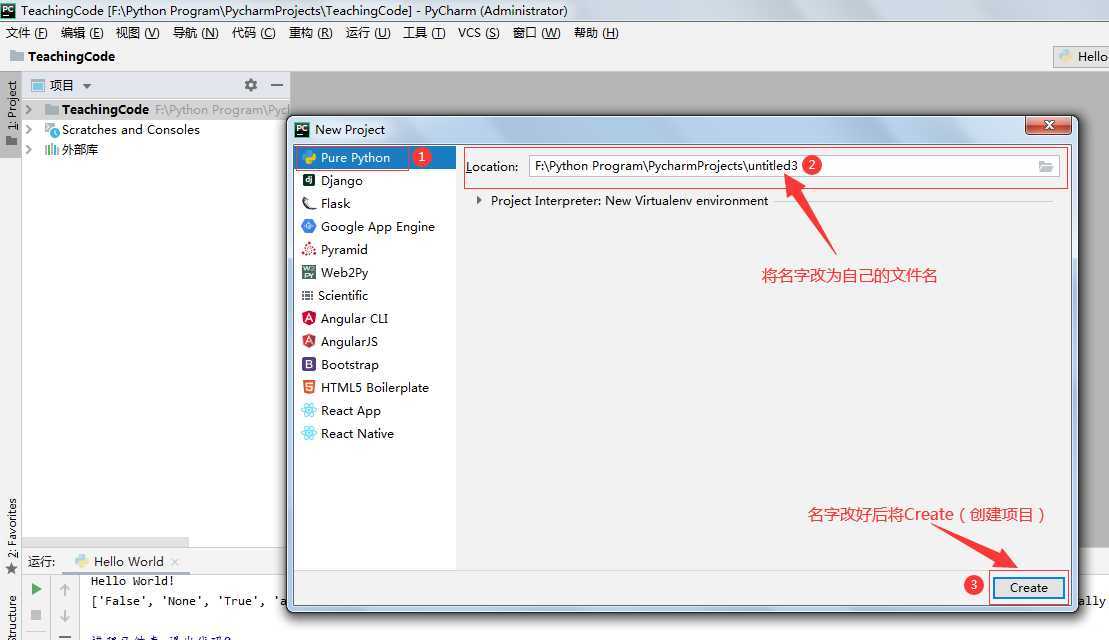Rerun Hello World with green play icon
Image resolution: width=1109 pixels, height=640 pixels.
click(x=36, y=589)
